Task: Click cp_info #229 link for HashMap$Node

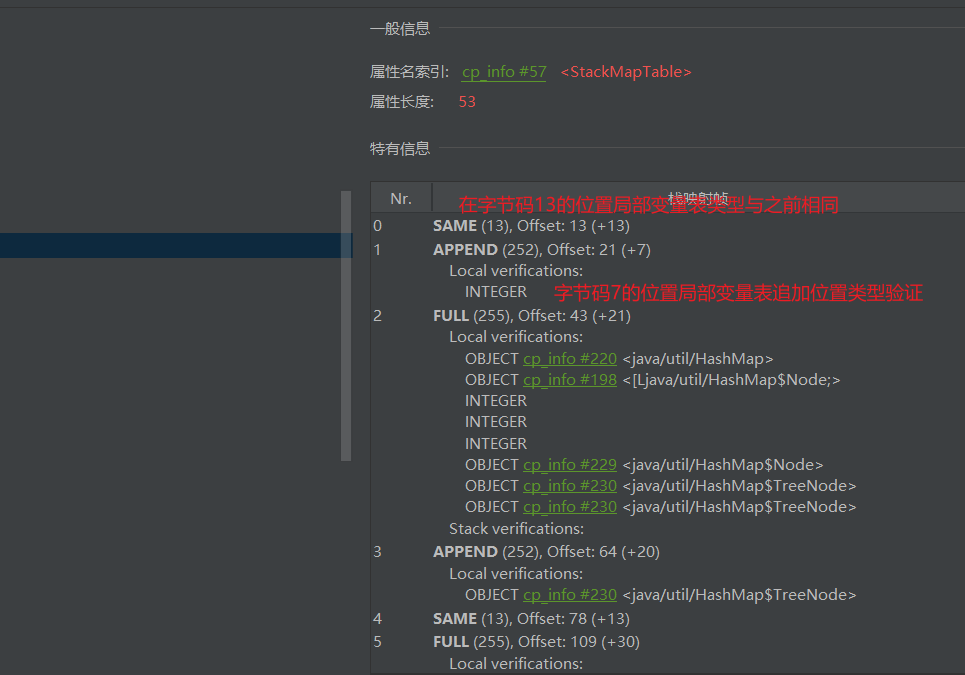Action: pyautogui.click(x=570, y=464)
